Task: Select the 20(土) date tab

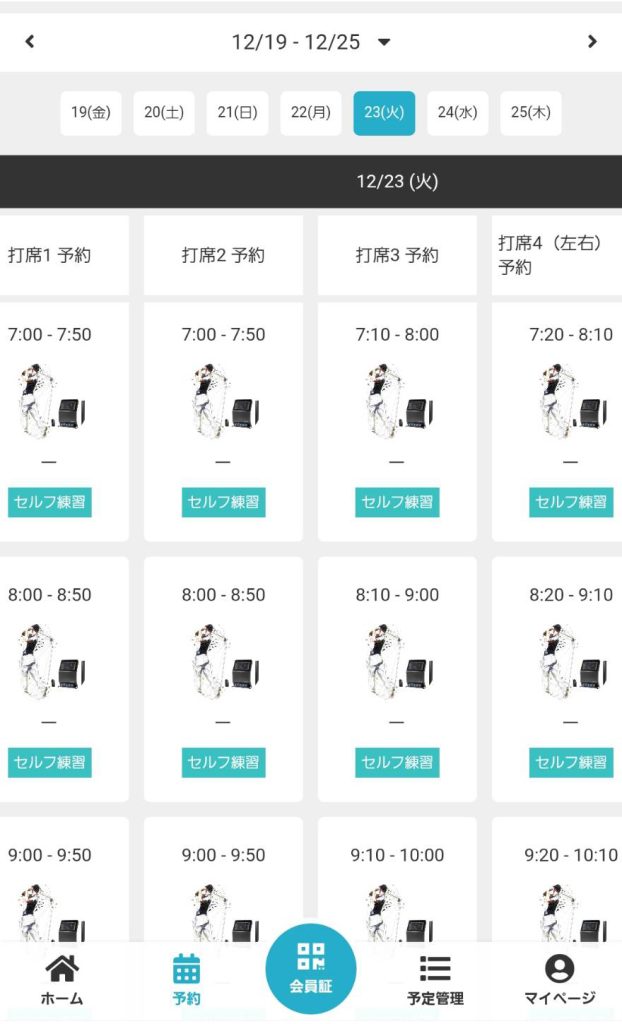Action: (164, 113)
